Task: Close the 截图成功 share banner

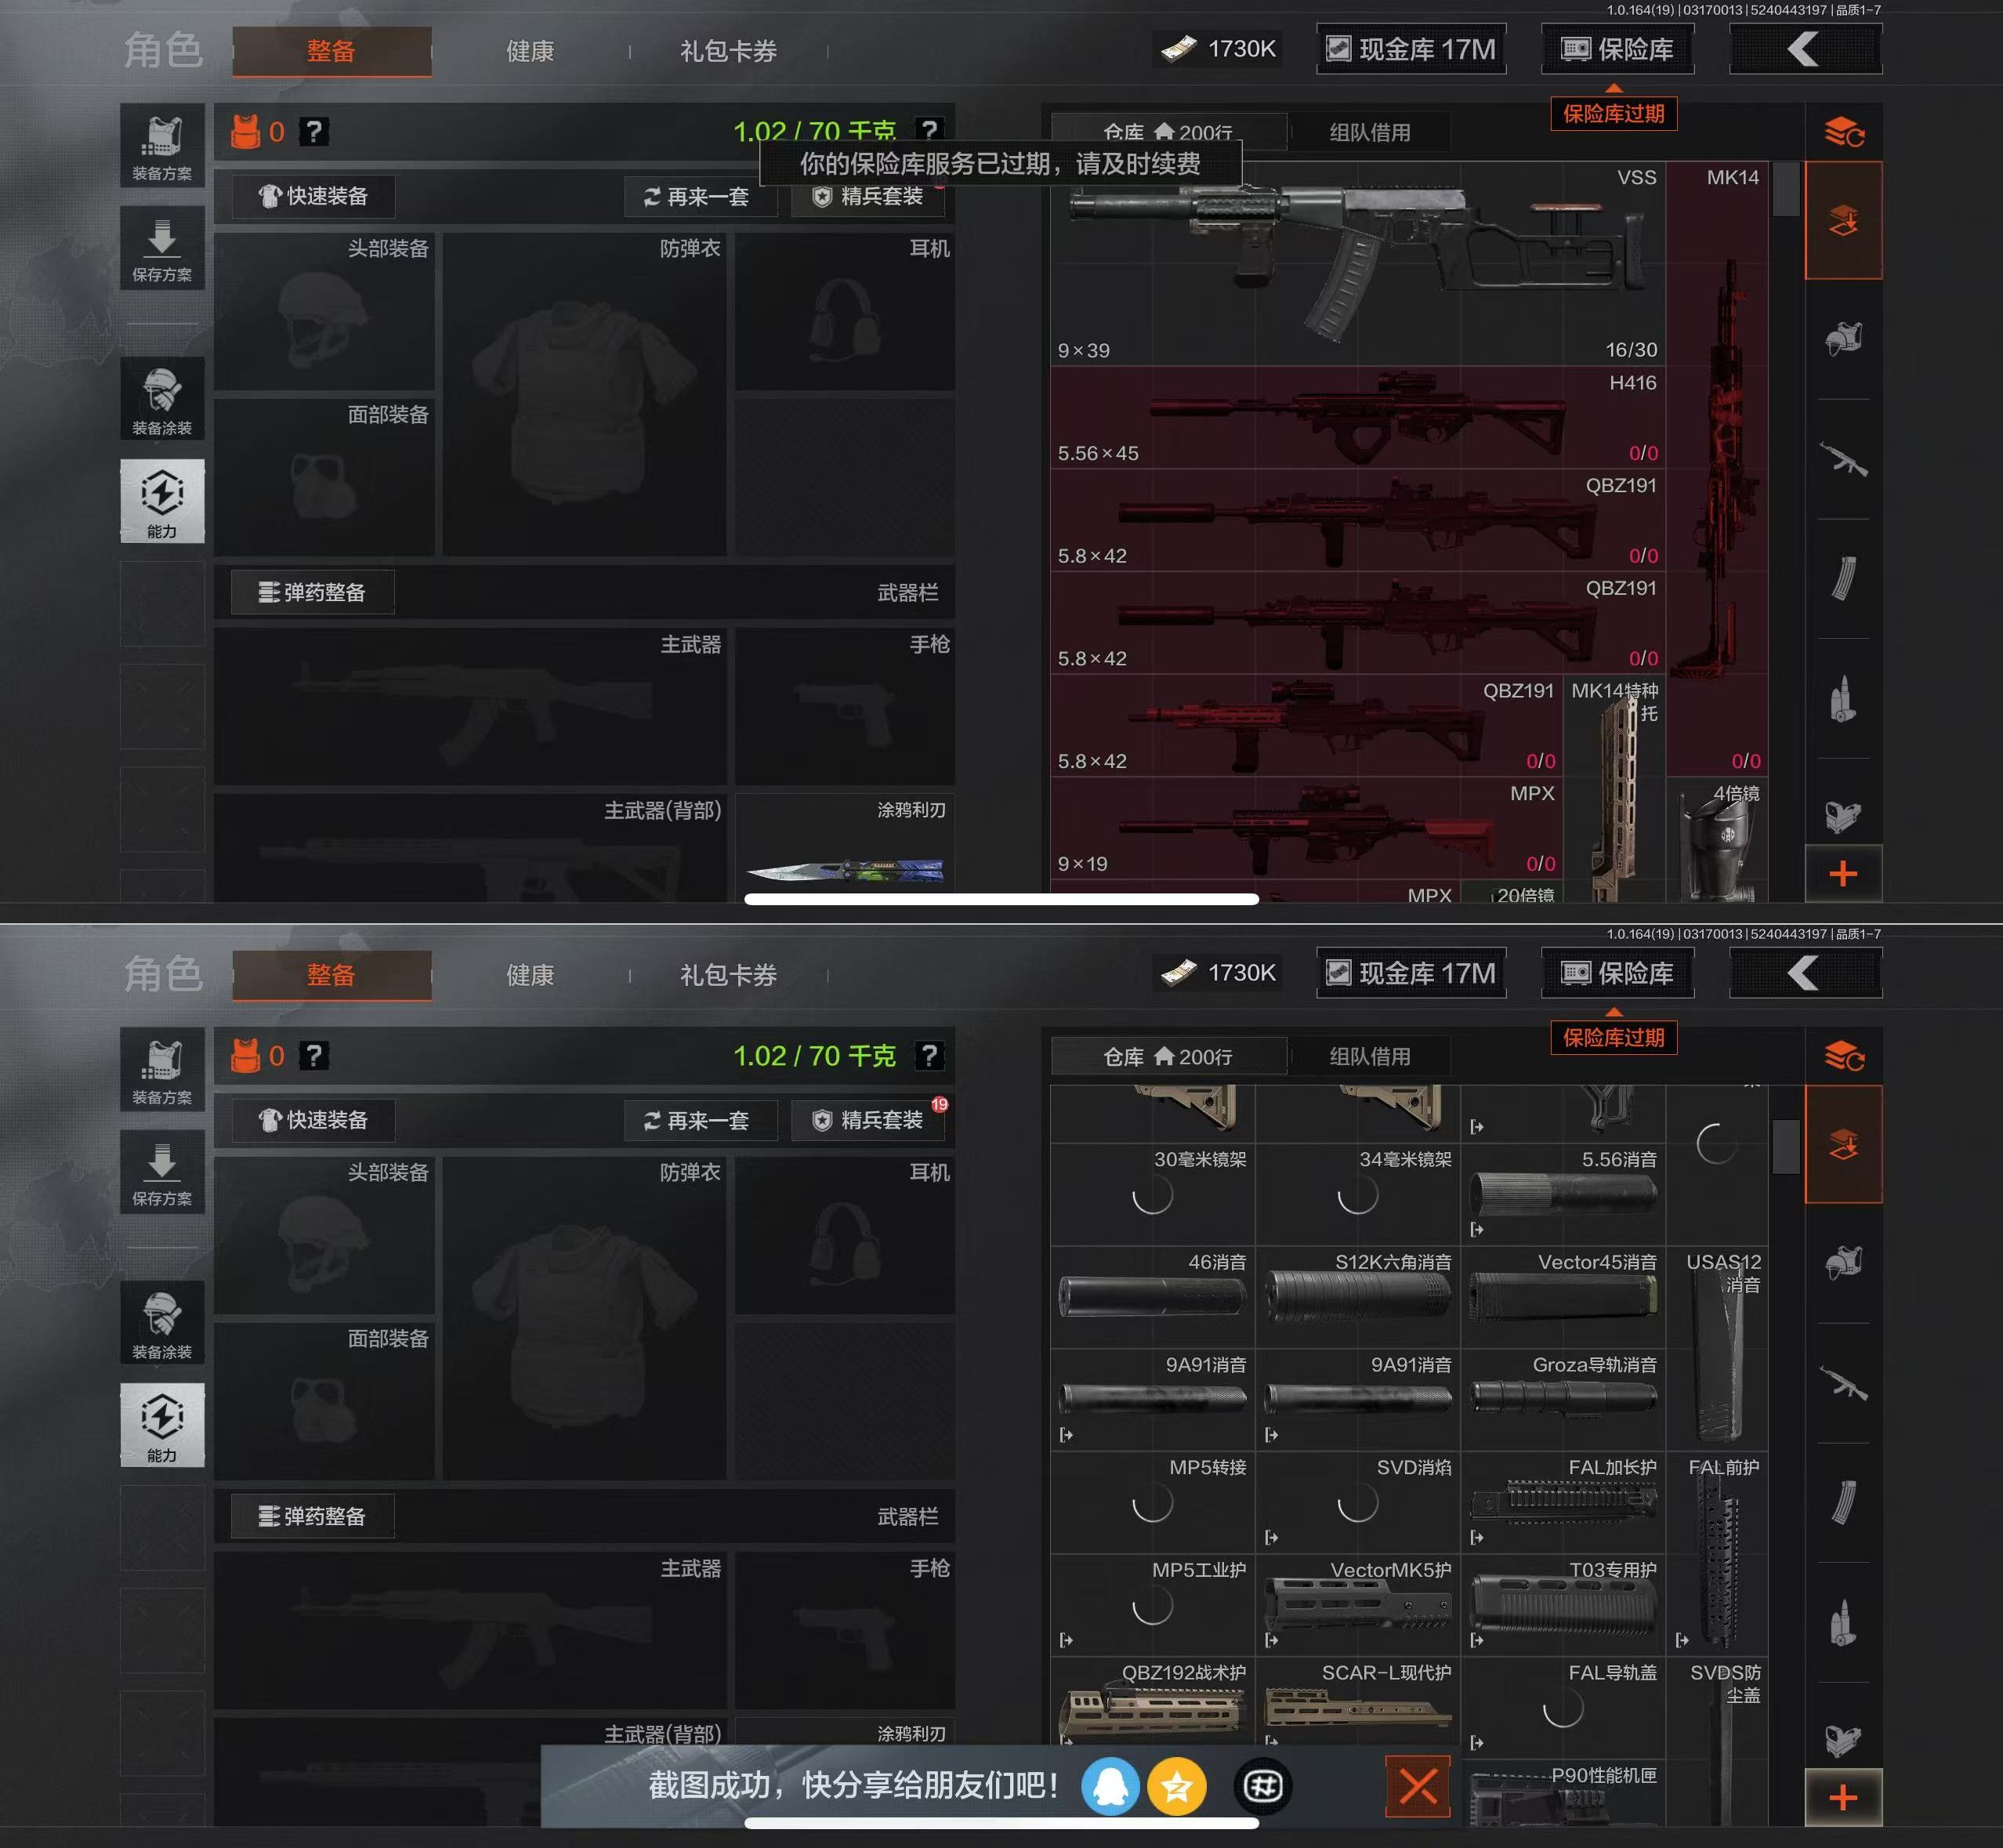Action: tap(1417, 1787)
